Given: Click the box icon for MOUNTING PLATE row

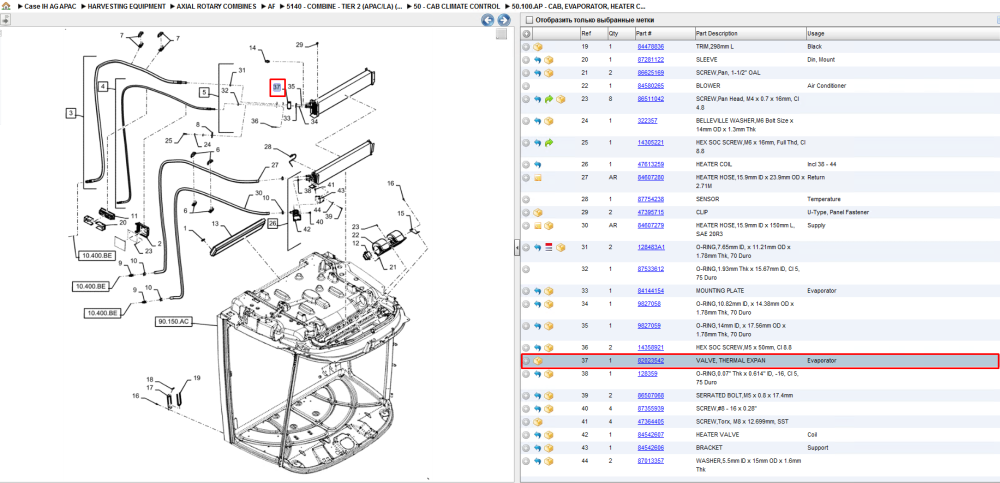Looking at the screenshot, I should click(x=549, y=291).
